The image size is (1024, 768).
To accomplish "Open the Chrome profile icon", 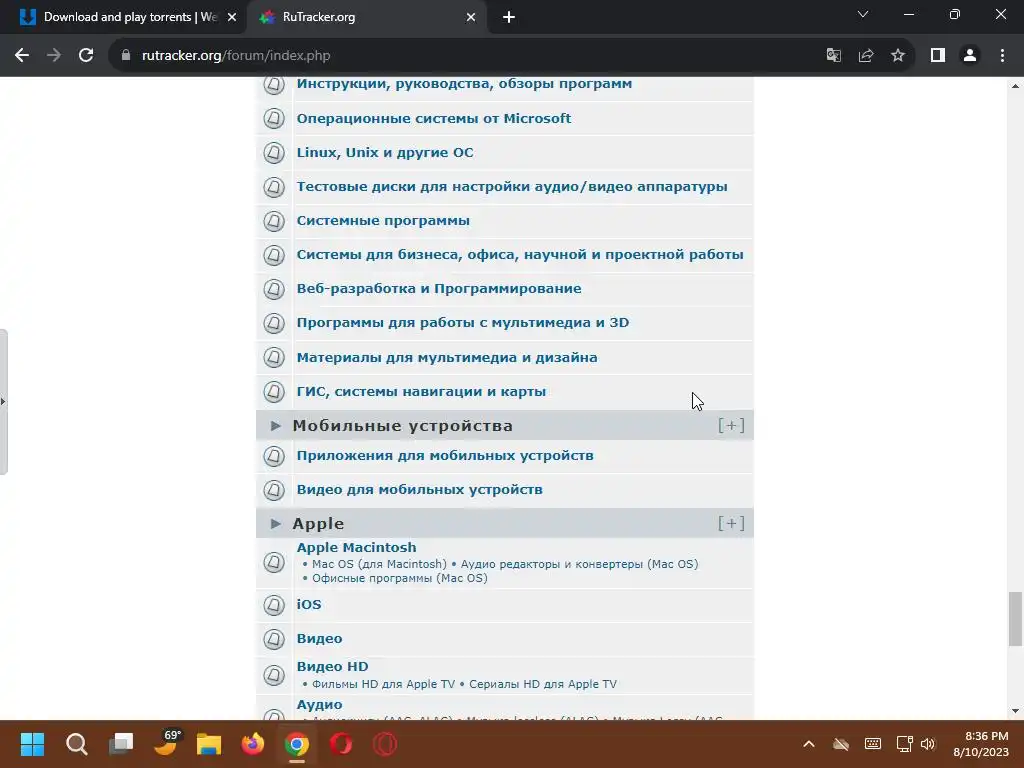I will pos(970,56).
